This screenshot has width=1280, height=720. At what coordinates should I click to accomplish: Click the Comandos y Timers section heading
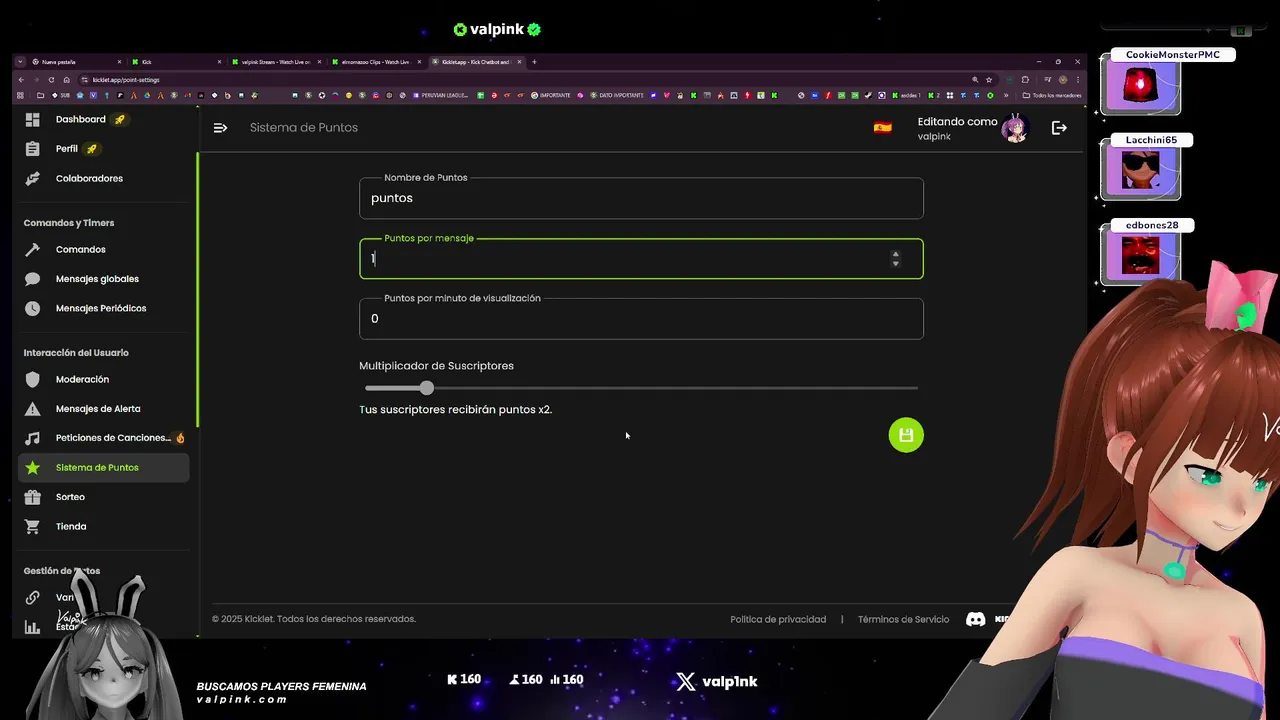click(69, 223)
